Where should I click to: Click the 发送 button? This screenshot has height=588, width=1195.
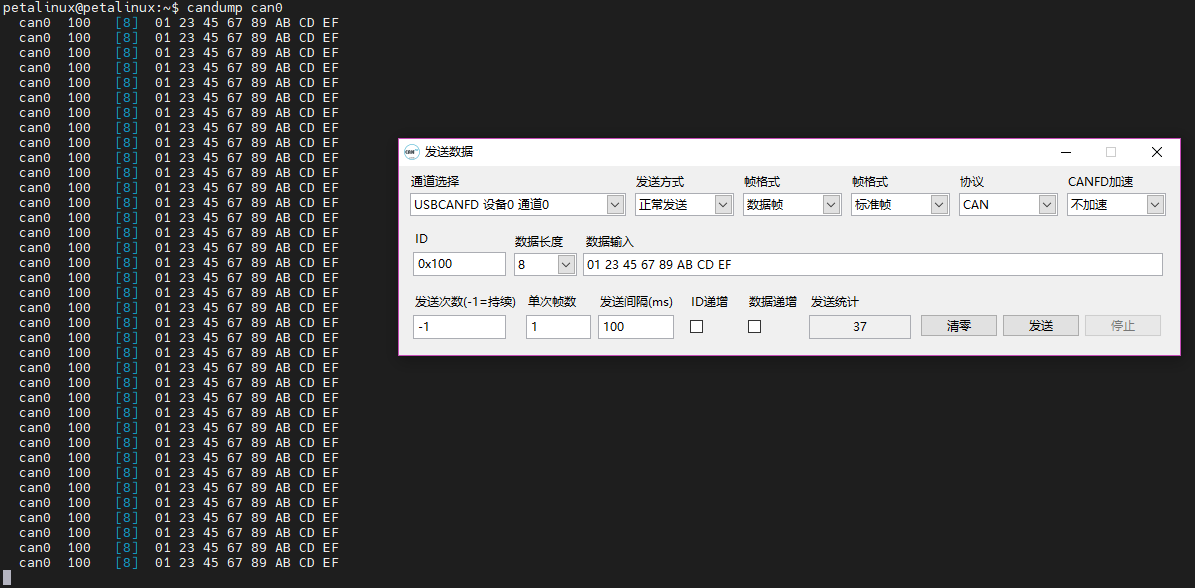coord(1040,326)
